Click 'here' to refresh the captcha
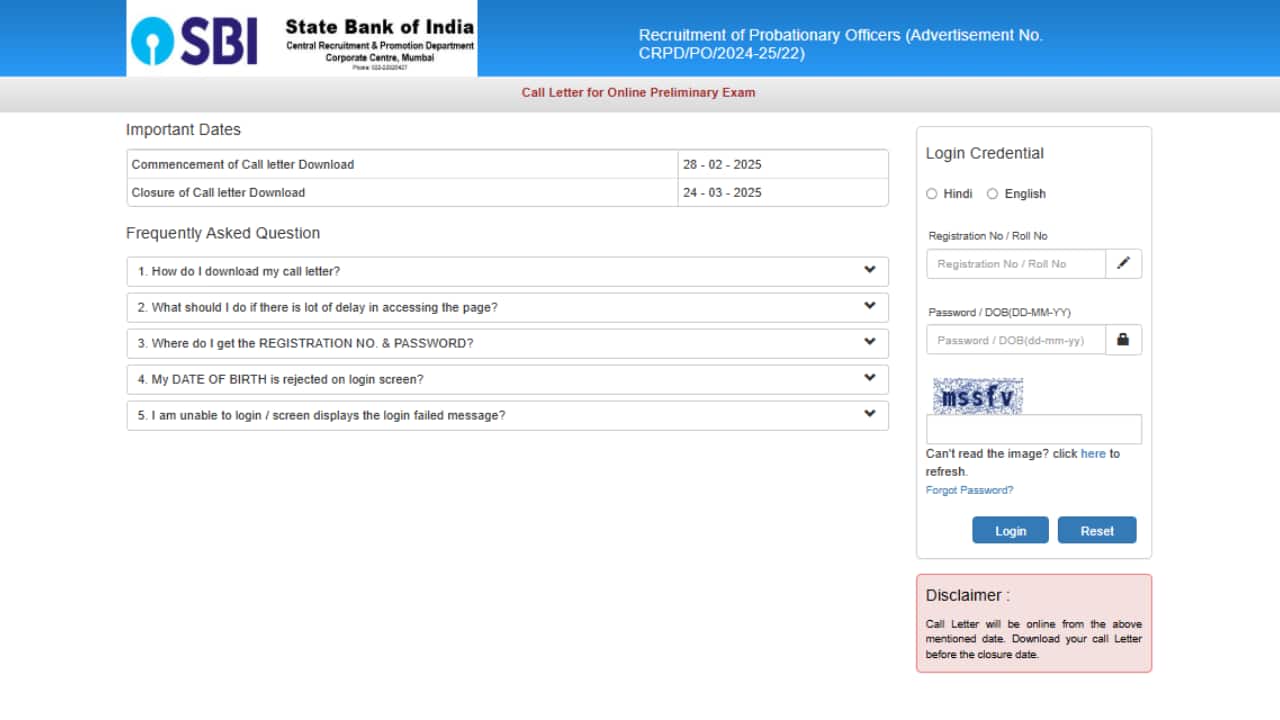Image resolution: width=1280 pixels, height=720 pixels. pyautogui.click(x=1093, y=453)
